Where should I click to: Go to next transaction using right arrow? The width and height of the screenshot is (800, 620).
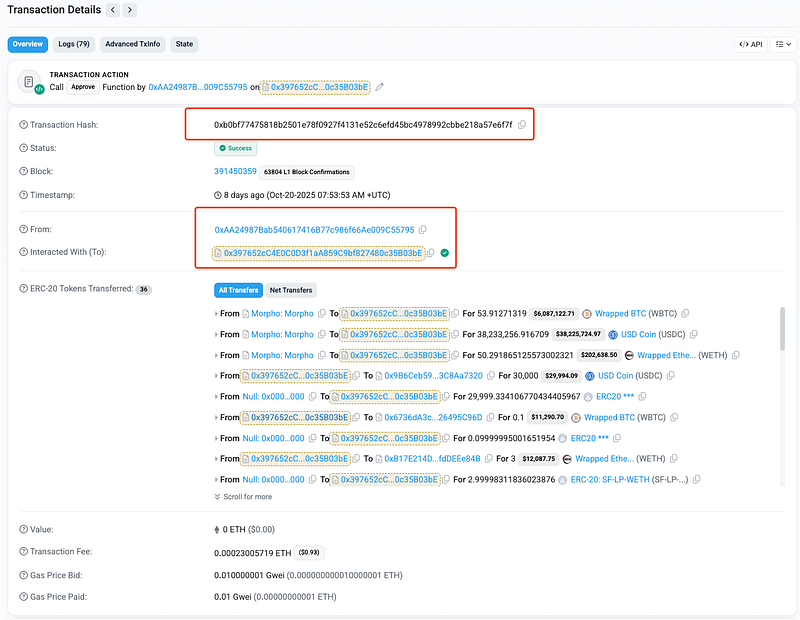(x=131, y=10)
